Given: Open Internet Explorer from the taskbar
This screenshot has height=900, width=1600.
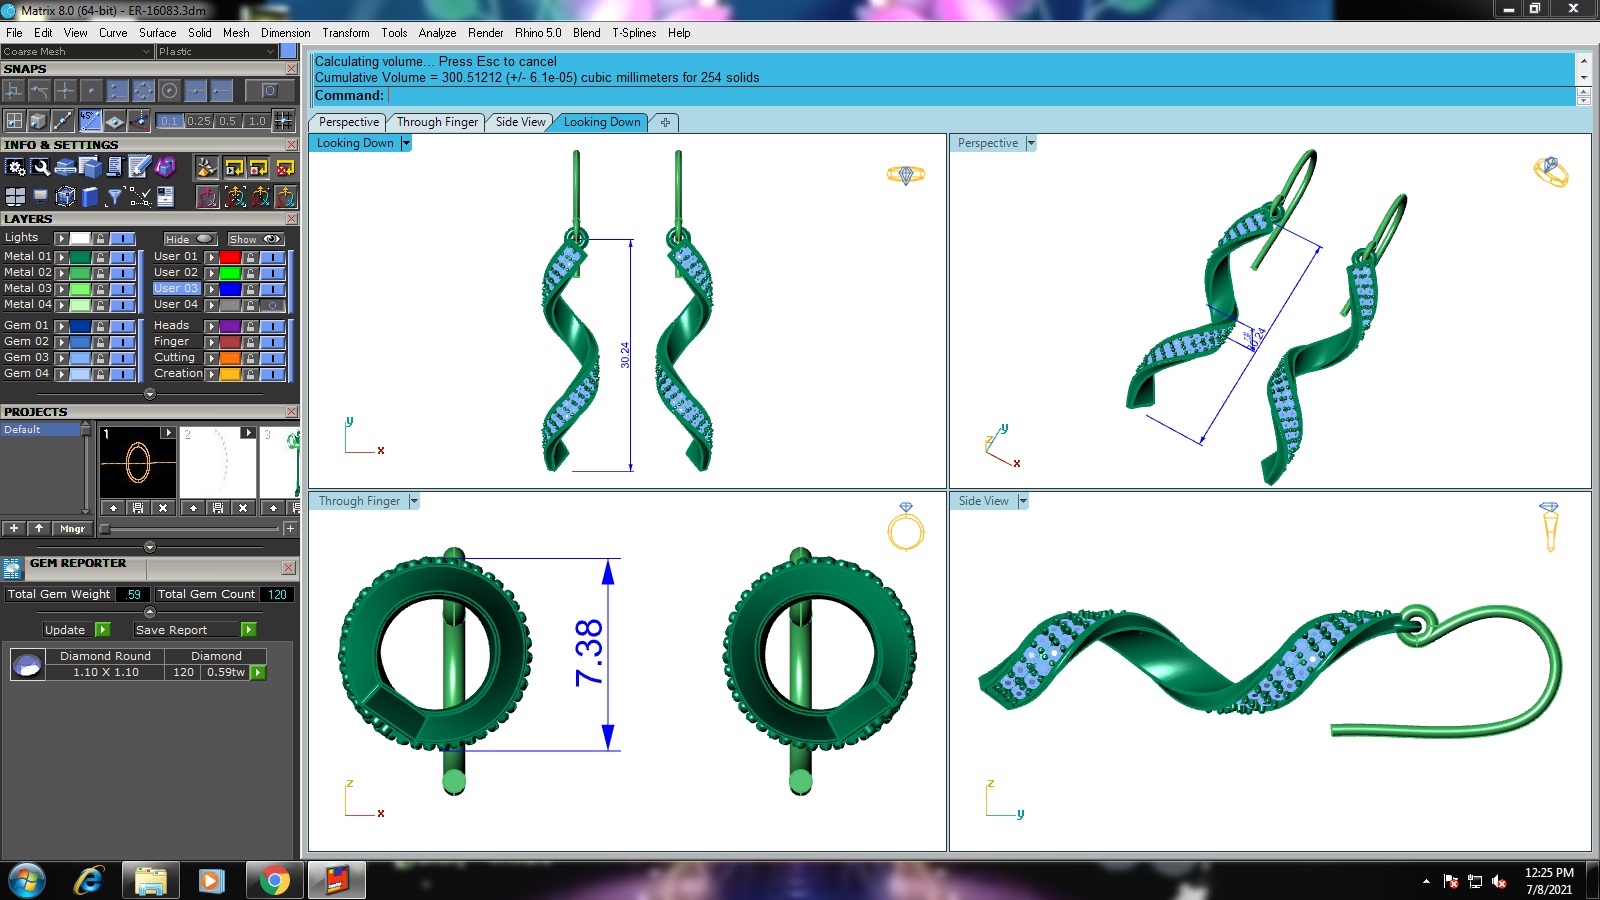Looking at the screenshot, I should click(x=89, y=881).
